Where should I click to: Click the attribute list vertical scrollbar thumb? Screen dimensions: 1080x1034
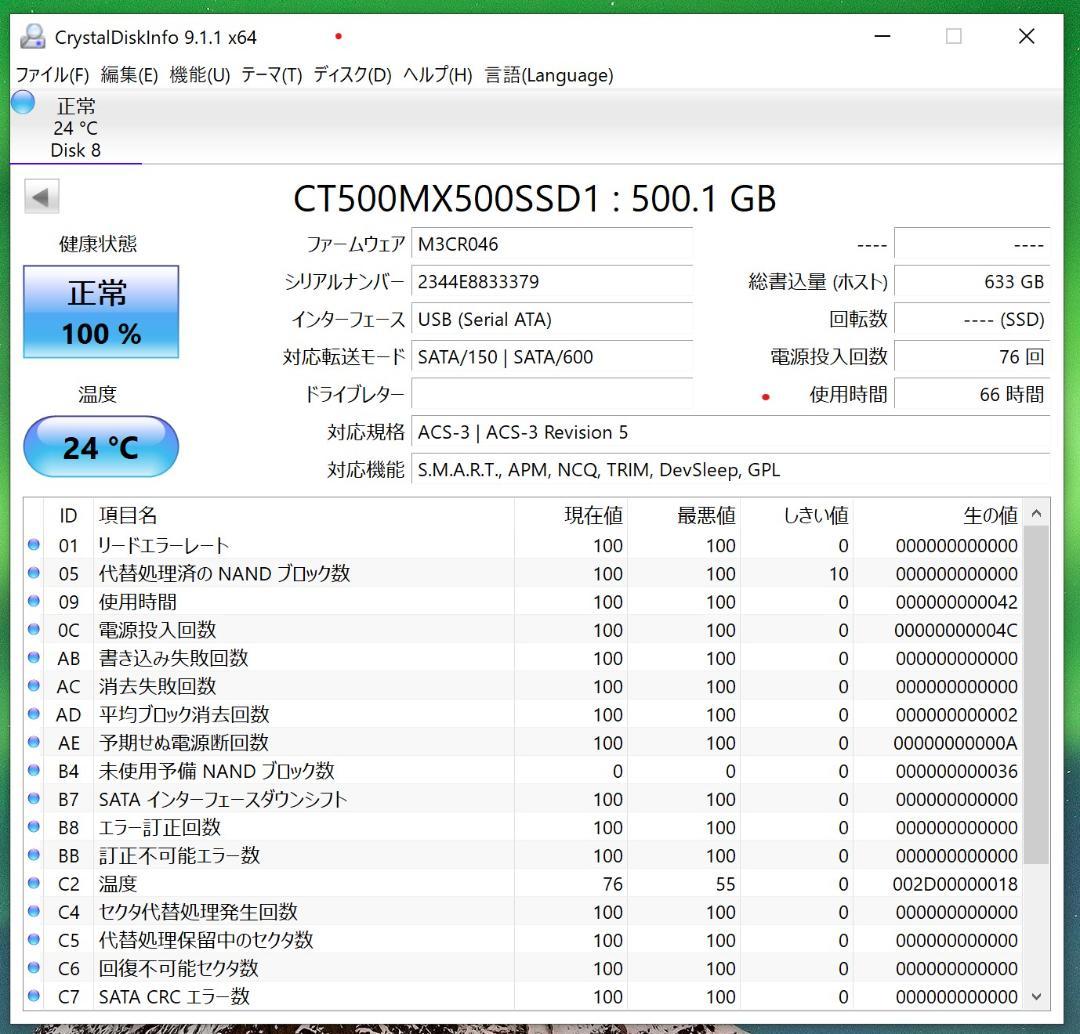click(x=1037, y=695)
